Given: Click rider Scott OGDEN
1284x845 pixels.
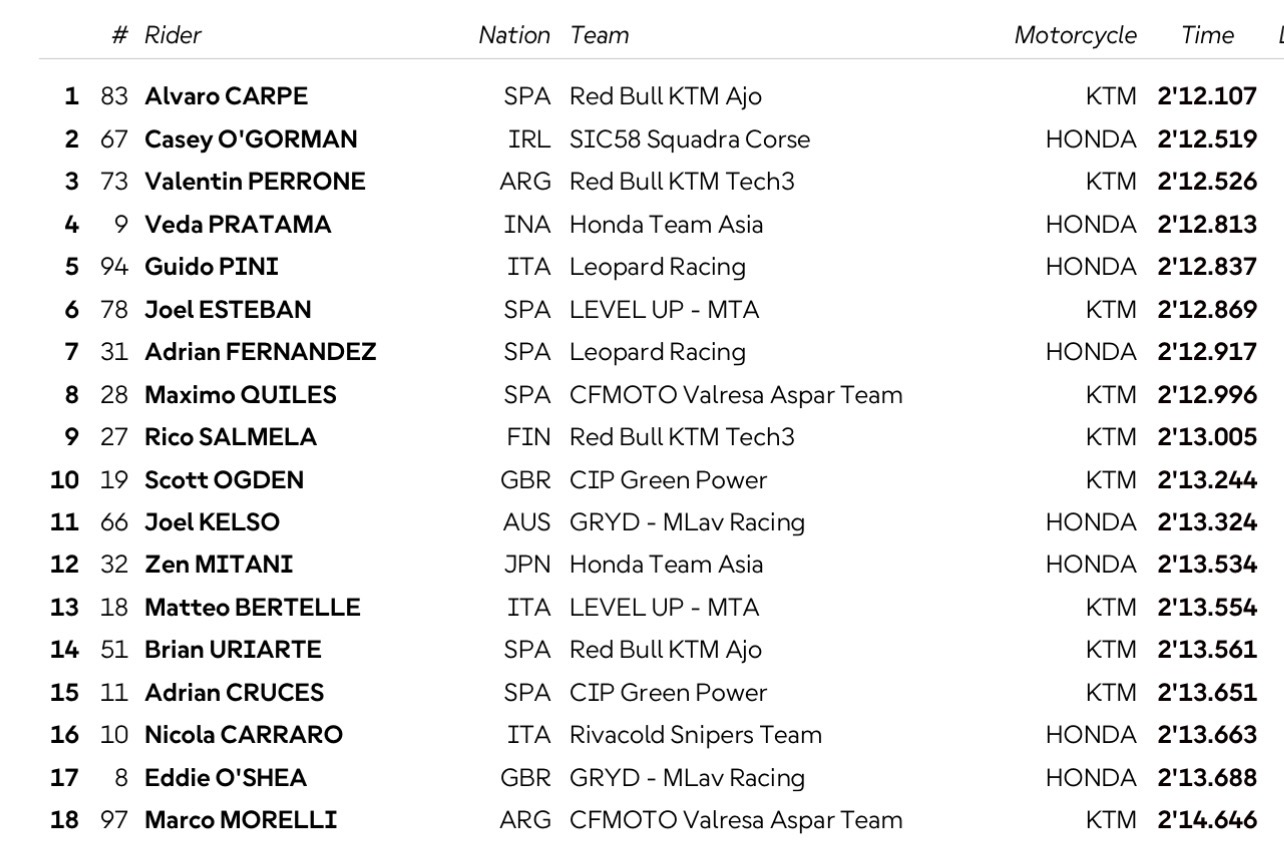Looking at the screenshot, I should point(224,480).
